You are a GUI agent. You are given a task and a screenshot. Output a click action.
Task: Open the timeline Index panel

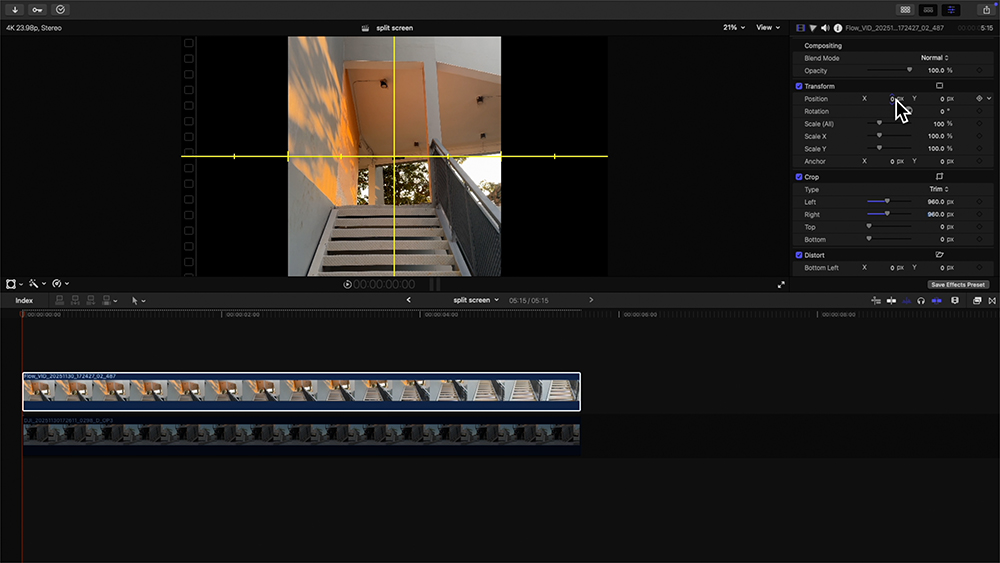[x=24, y=300]
